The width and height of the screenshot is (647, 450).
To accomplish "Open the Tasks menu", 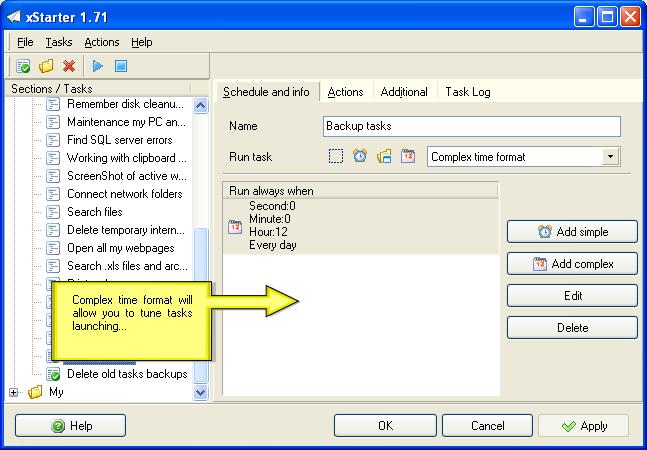I will pyautogui.click(x=59, y=42).
